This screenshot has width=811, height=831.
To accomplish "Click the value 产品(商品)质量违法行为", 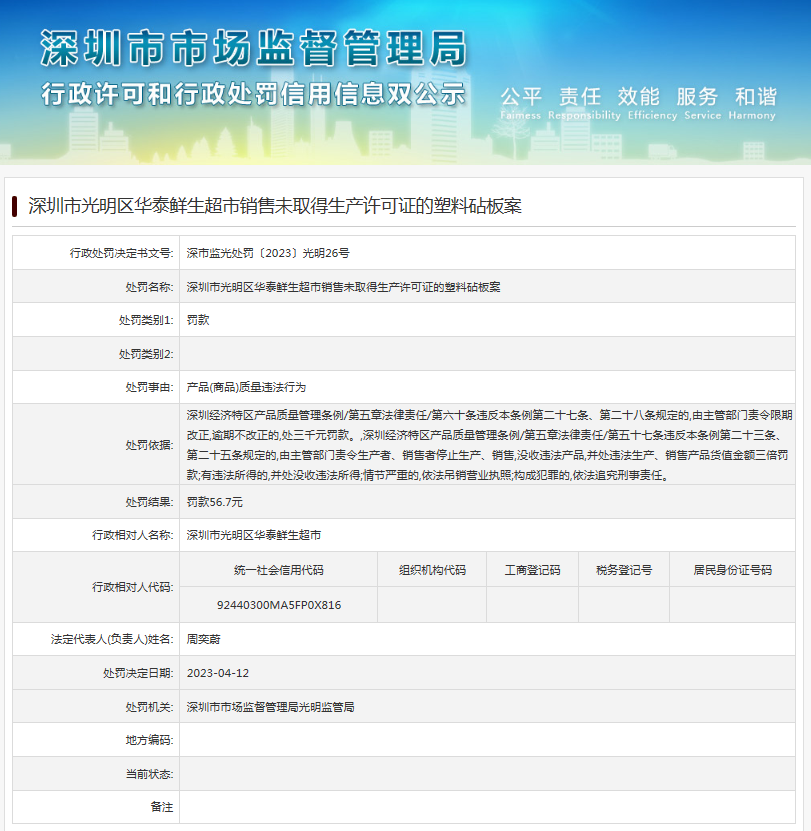I will 246,387.
